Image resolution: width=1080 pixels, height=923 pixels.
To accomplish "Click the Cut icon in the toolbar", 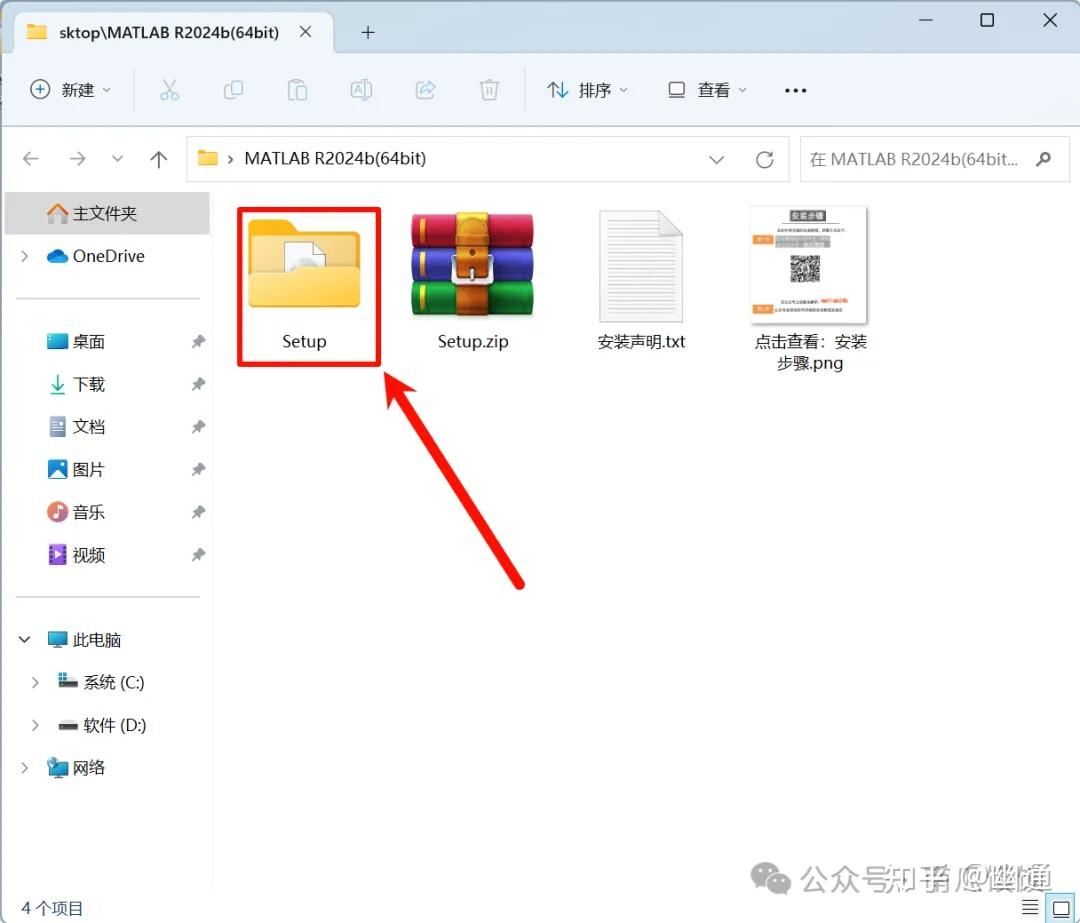I will 170,90.
